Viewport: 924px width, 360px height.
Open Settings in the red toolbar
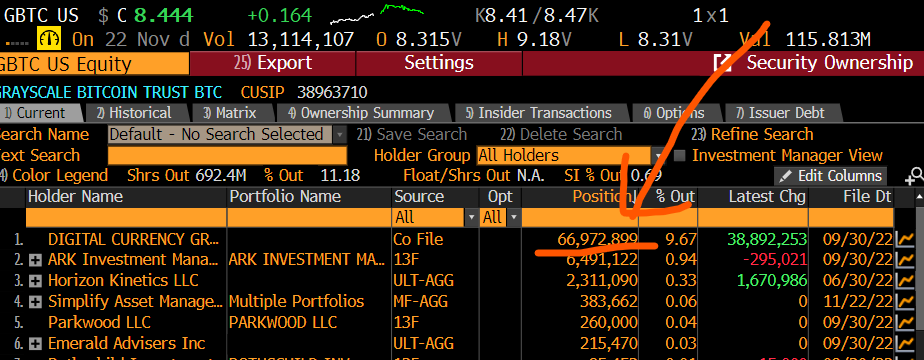tap(439, 63)
